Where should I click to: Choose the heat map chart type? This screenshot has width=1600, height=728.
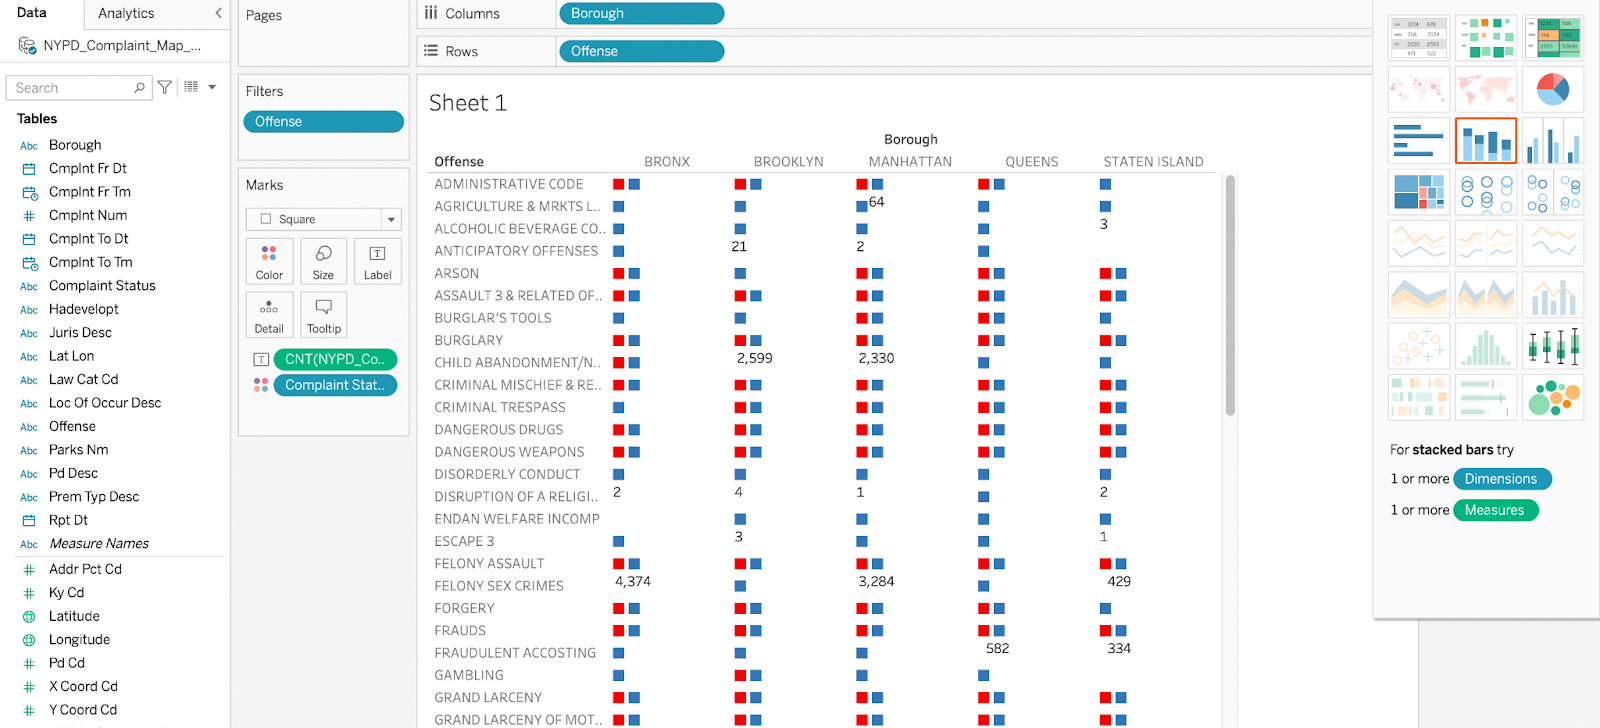1486,38
